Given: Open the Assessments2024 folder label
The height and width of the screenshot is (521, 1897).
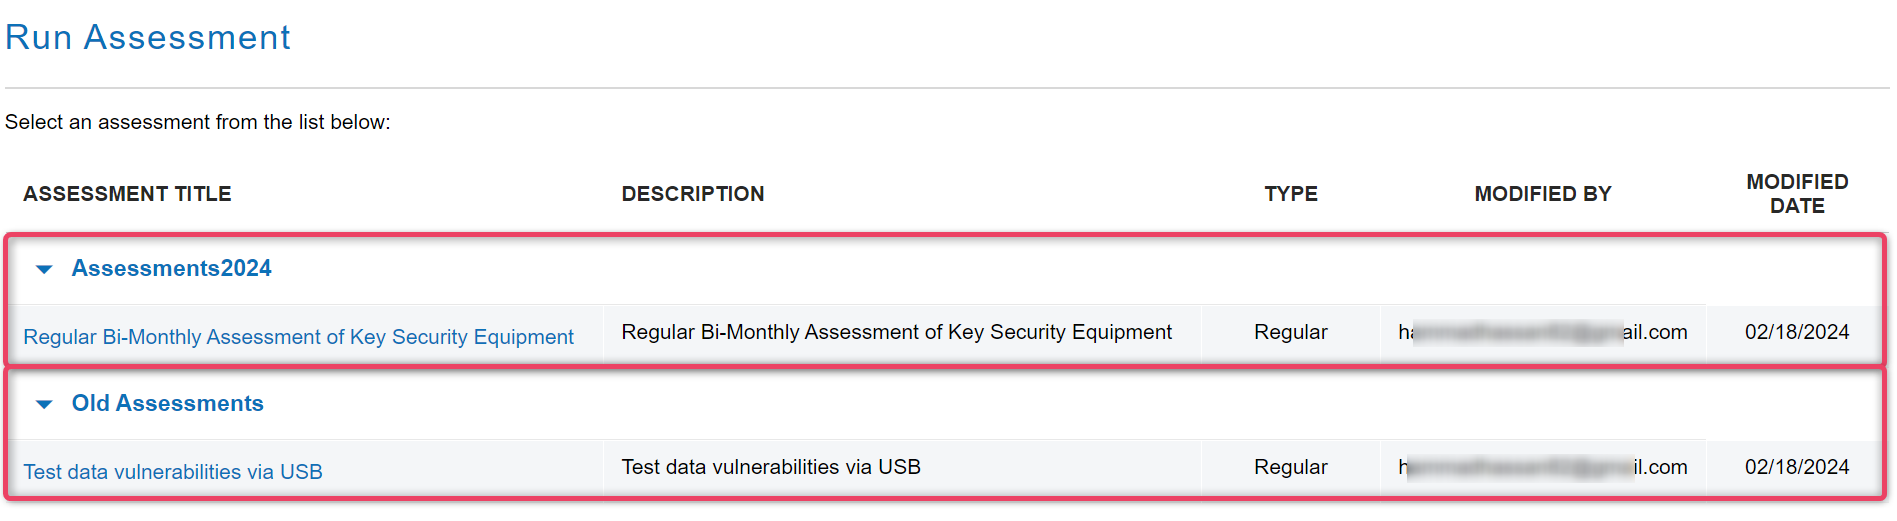Looking at the screenshot, I should [171, 268].
